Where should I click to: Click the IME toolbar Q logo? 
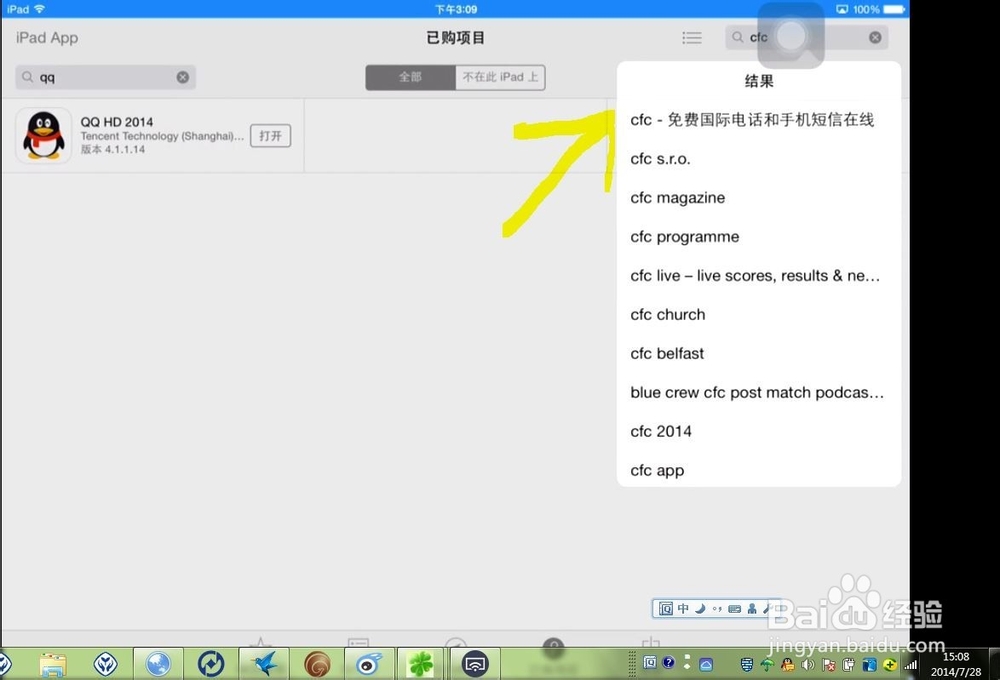[665, 609]
